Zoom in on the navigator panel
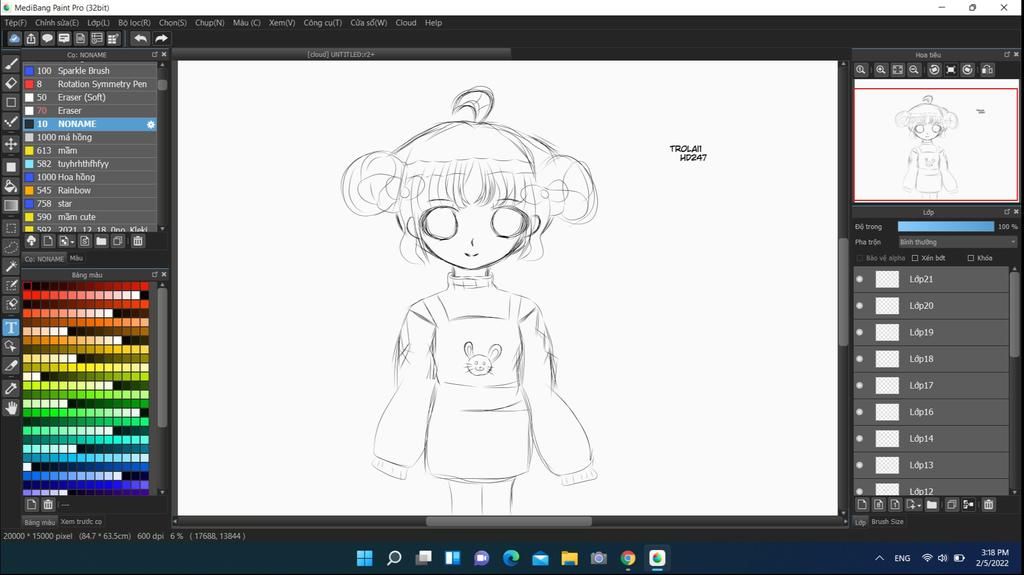 pos(881,70)
